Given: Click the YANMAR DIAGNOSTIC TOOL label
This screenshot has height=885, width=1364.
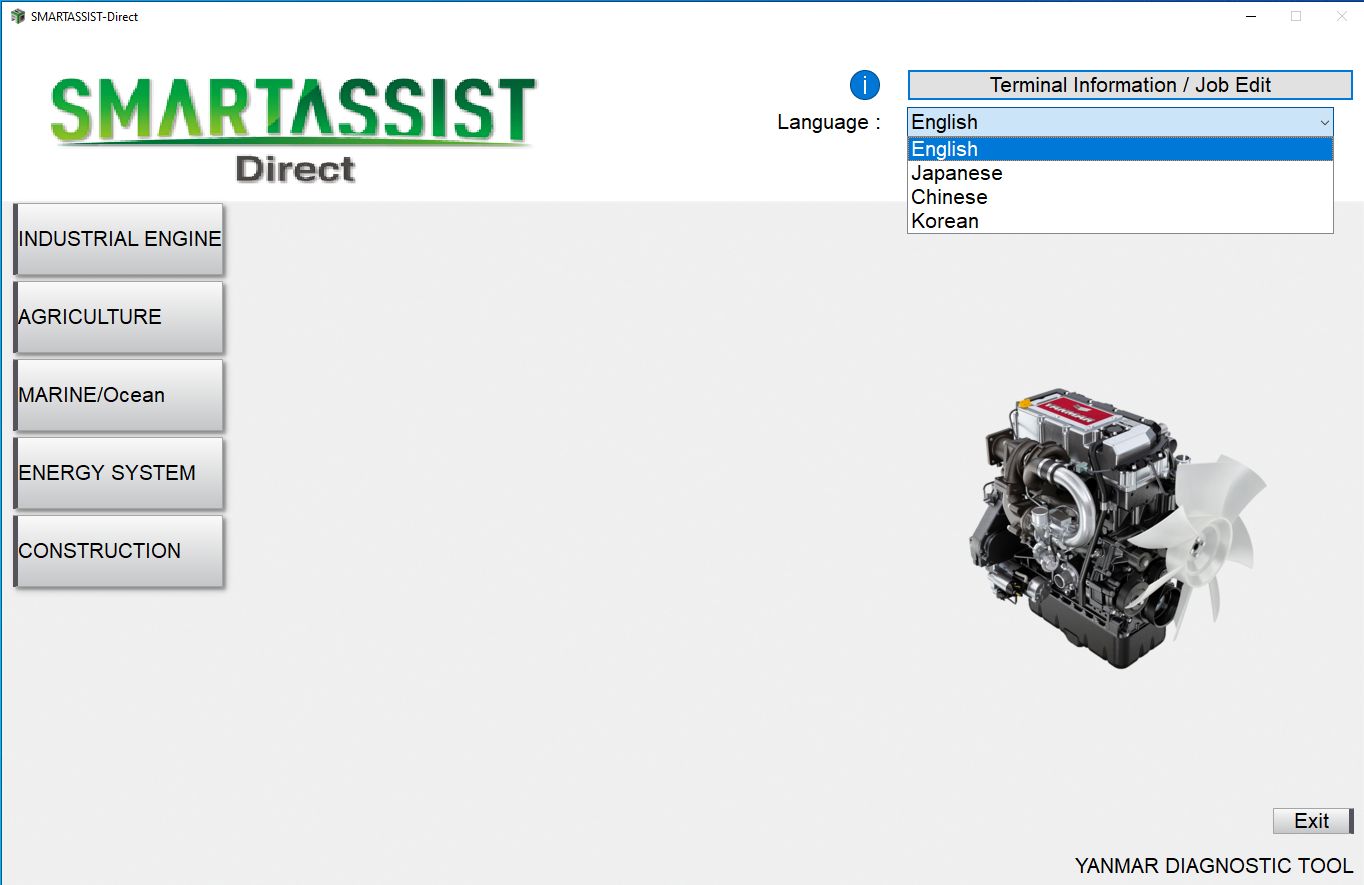Looking at the screenshot, I should pyautogui.click(x=1212, y=865).
